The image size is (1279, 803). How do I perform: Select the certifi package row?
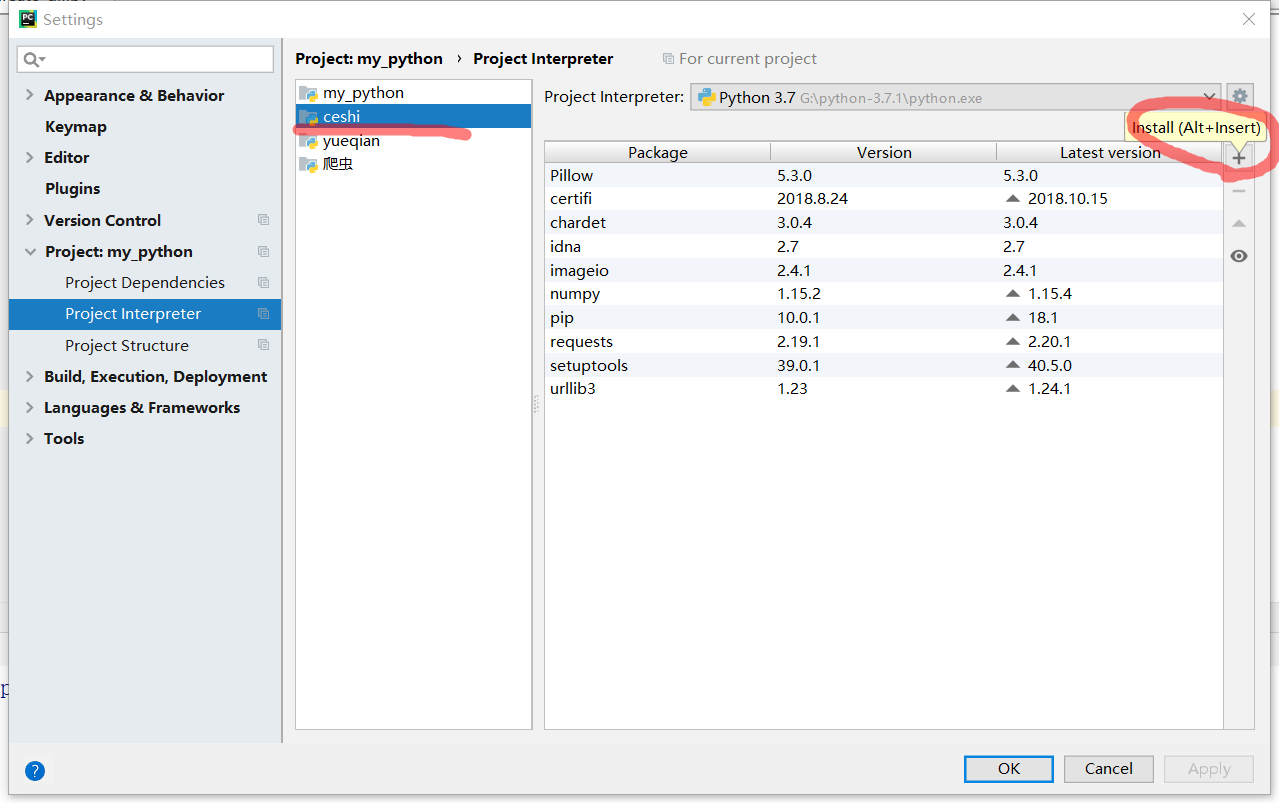pyautogui.click(x=884, y=198)
